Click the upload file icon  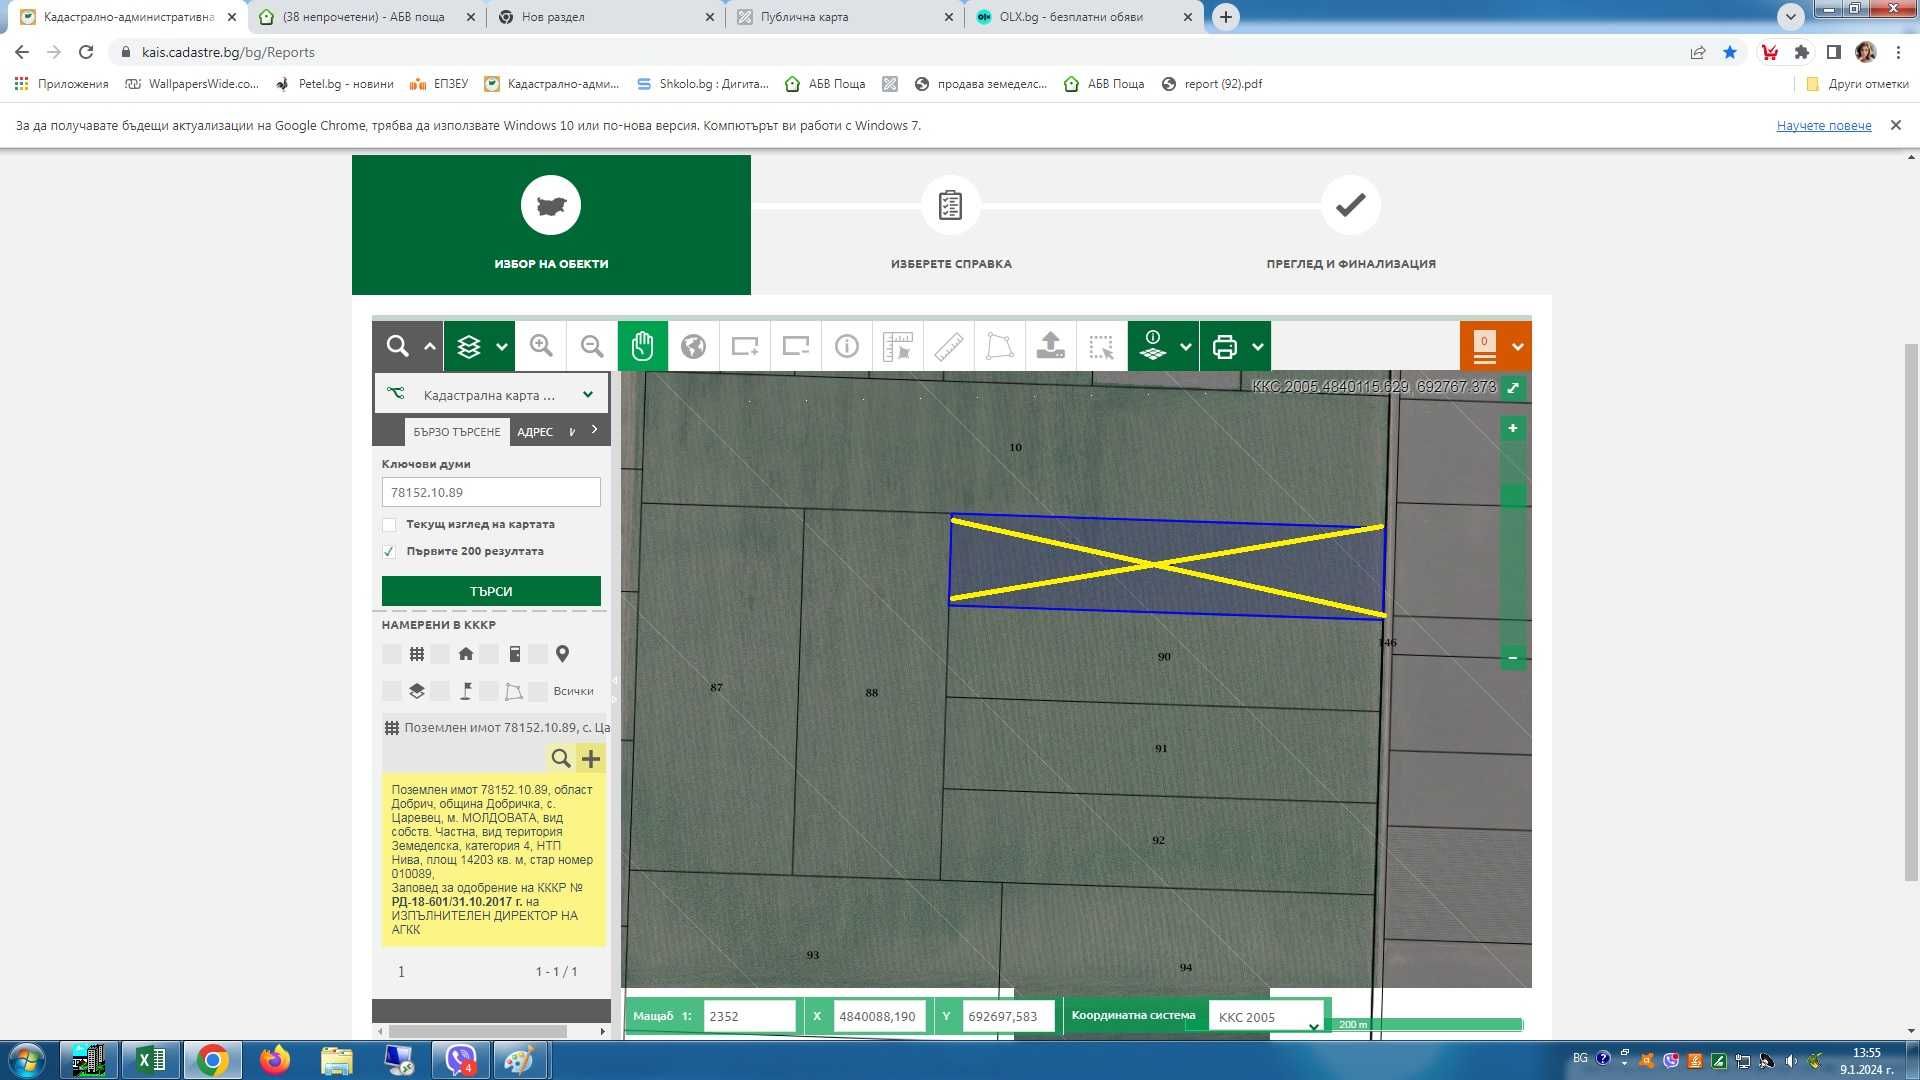coord(1050,346)
